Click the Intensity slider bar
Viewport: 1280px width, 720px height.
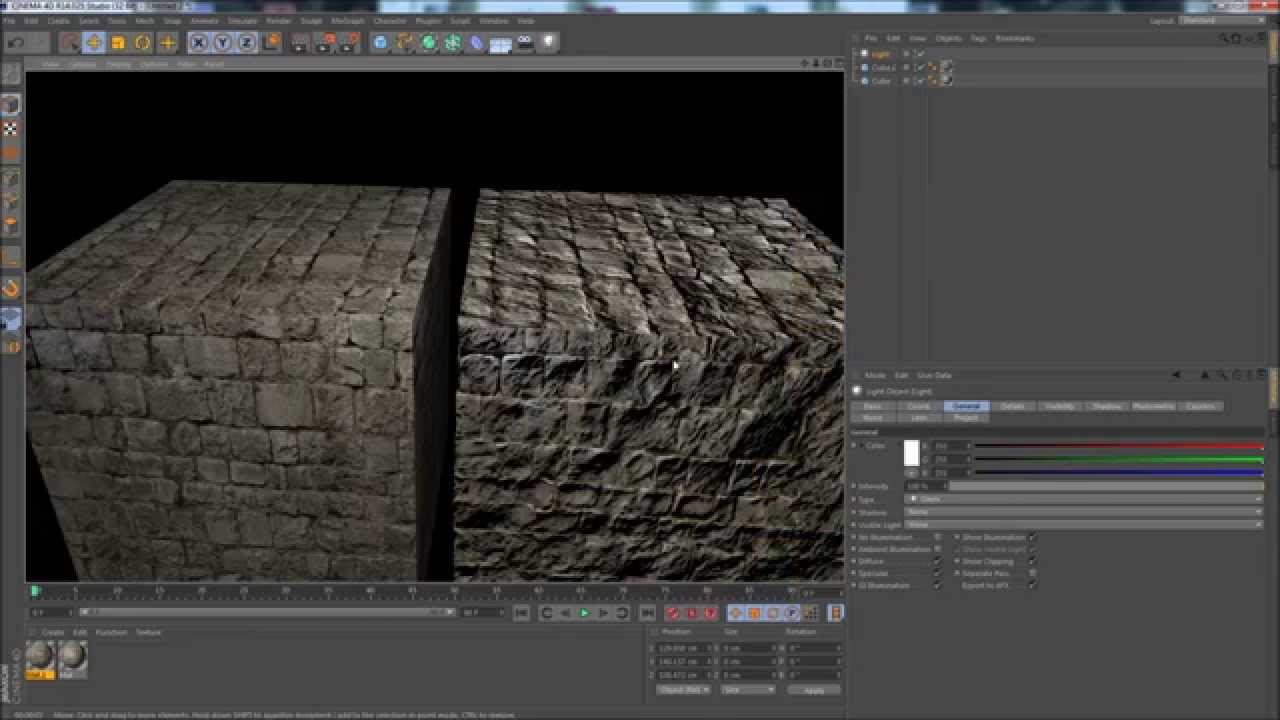(x=1105, y=486)
